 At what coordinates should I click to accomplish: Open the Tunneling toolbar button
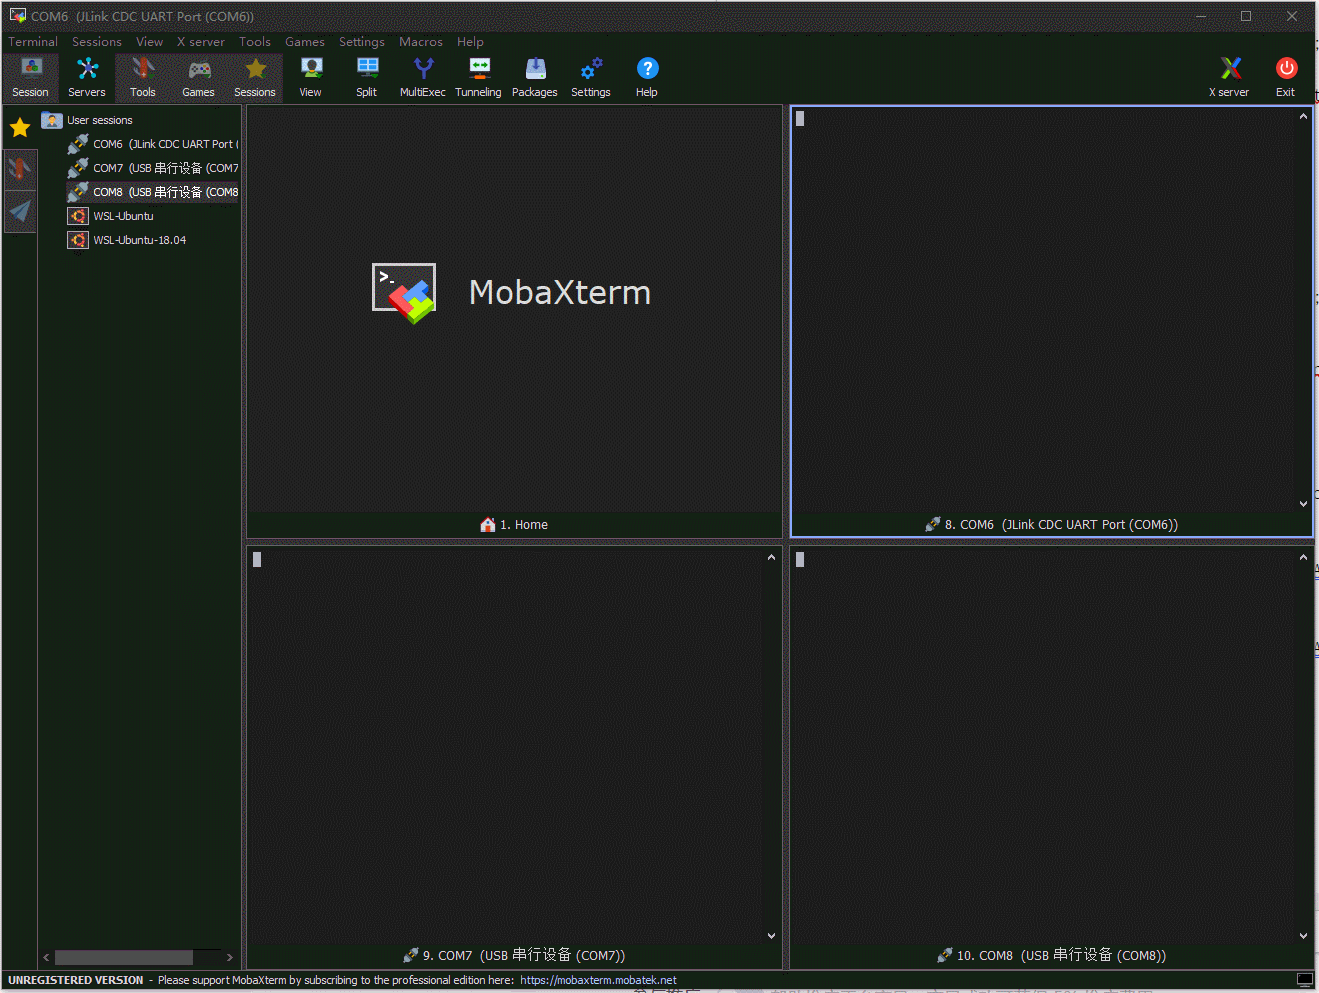click(479, 78)
